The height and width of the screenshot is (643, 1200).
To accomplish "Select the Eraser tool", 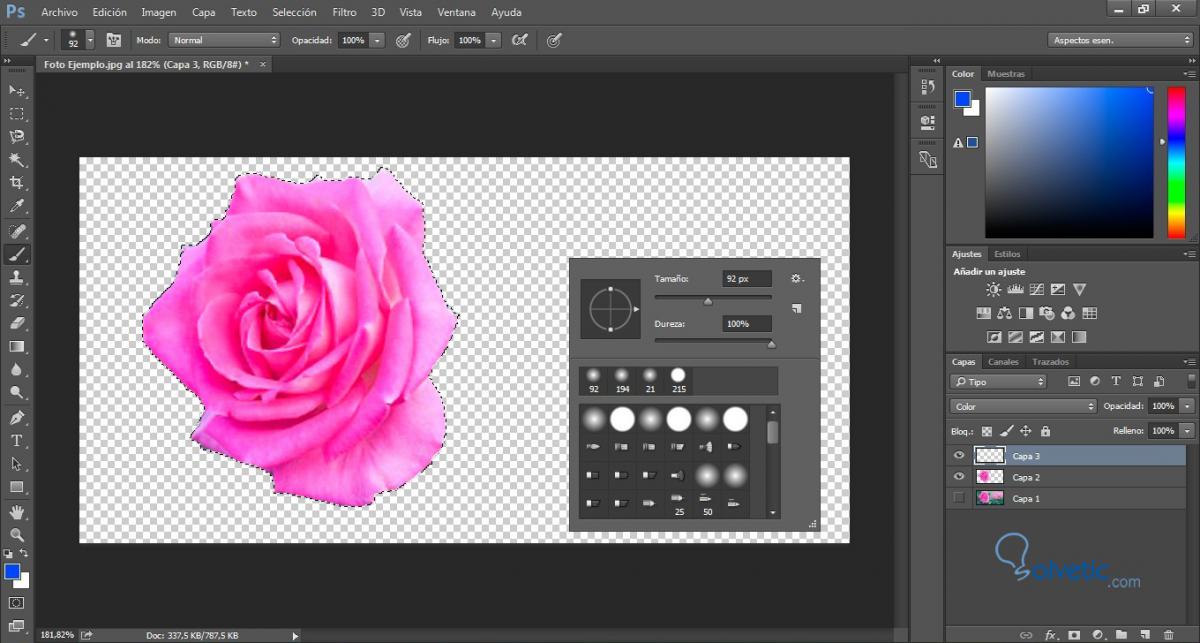I will click(17, 323).
